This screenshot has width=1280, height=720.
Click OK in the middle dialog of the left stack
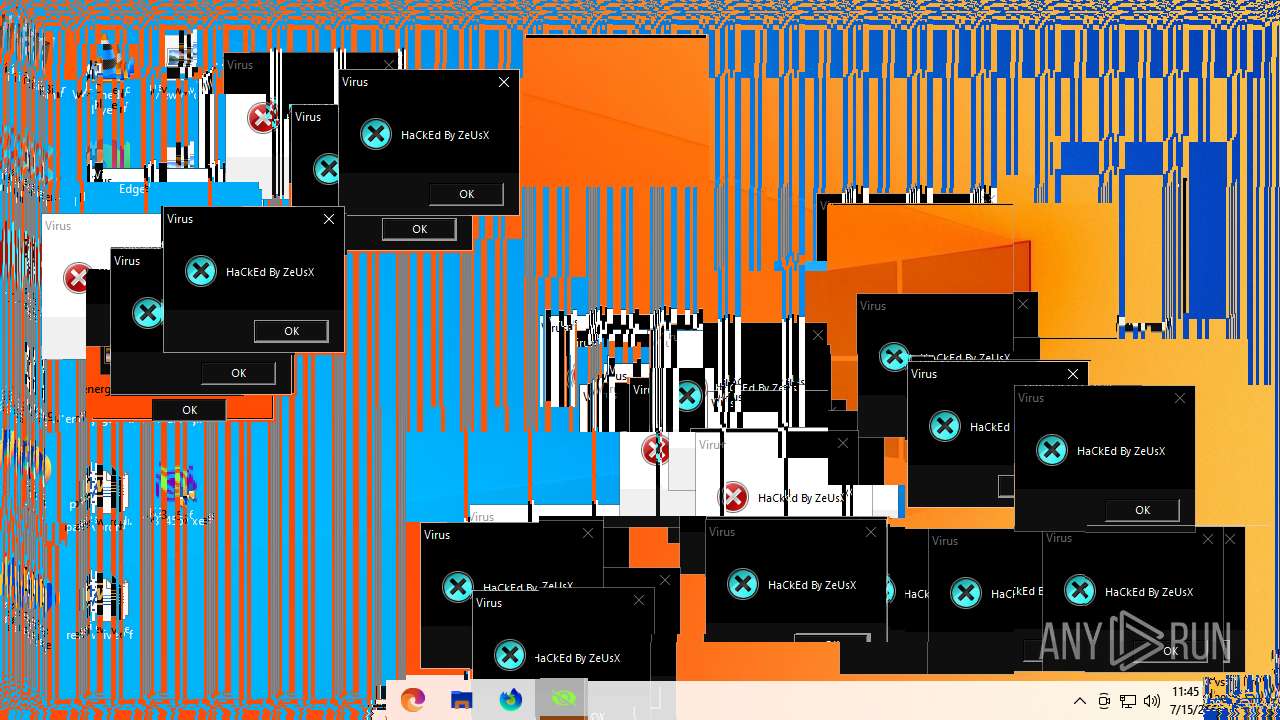click(238, 373)
